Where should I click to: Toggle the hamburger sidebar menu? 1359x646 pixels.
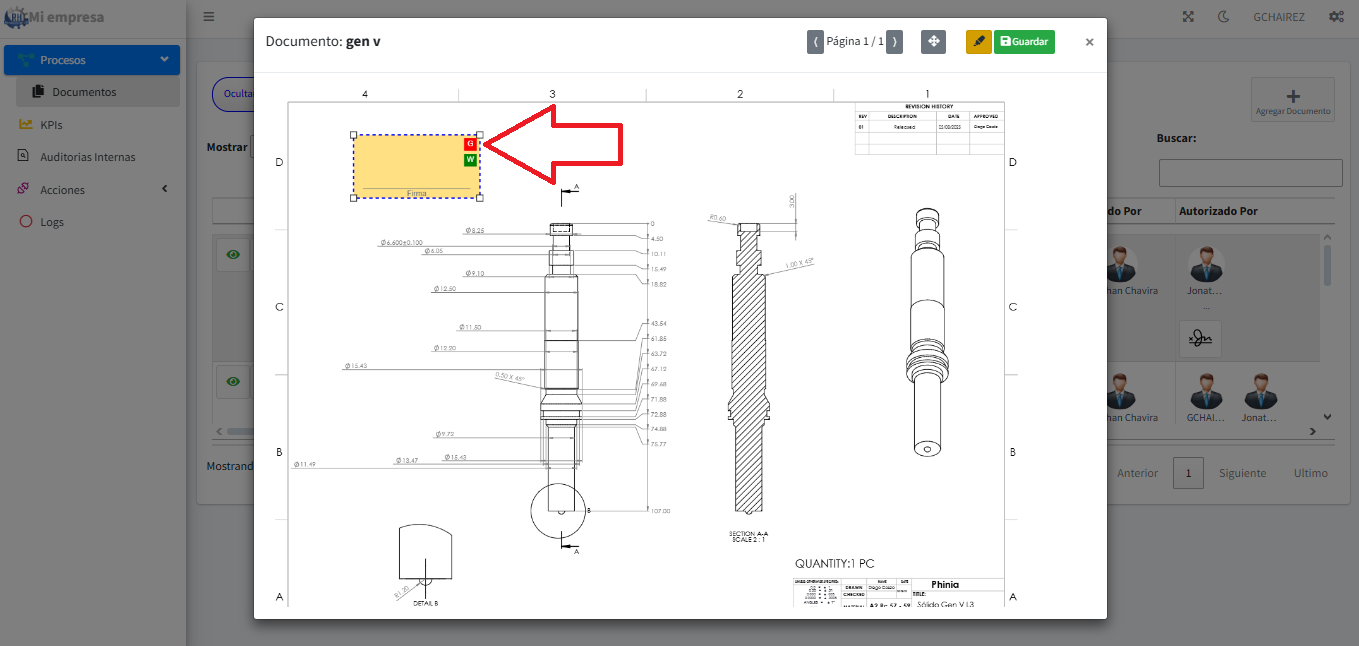[208, 17]
